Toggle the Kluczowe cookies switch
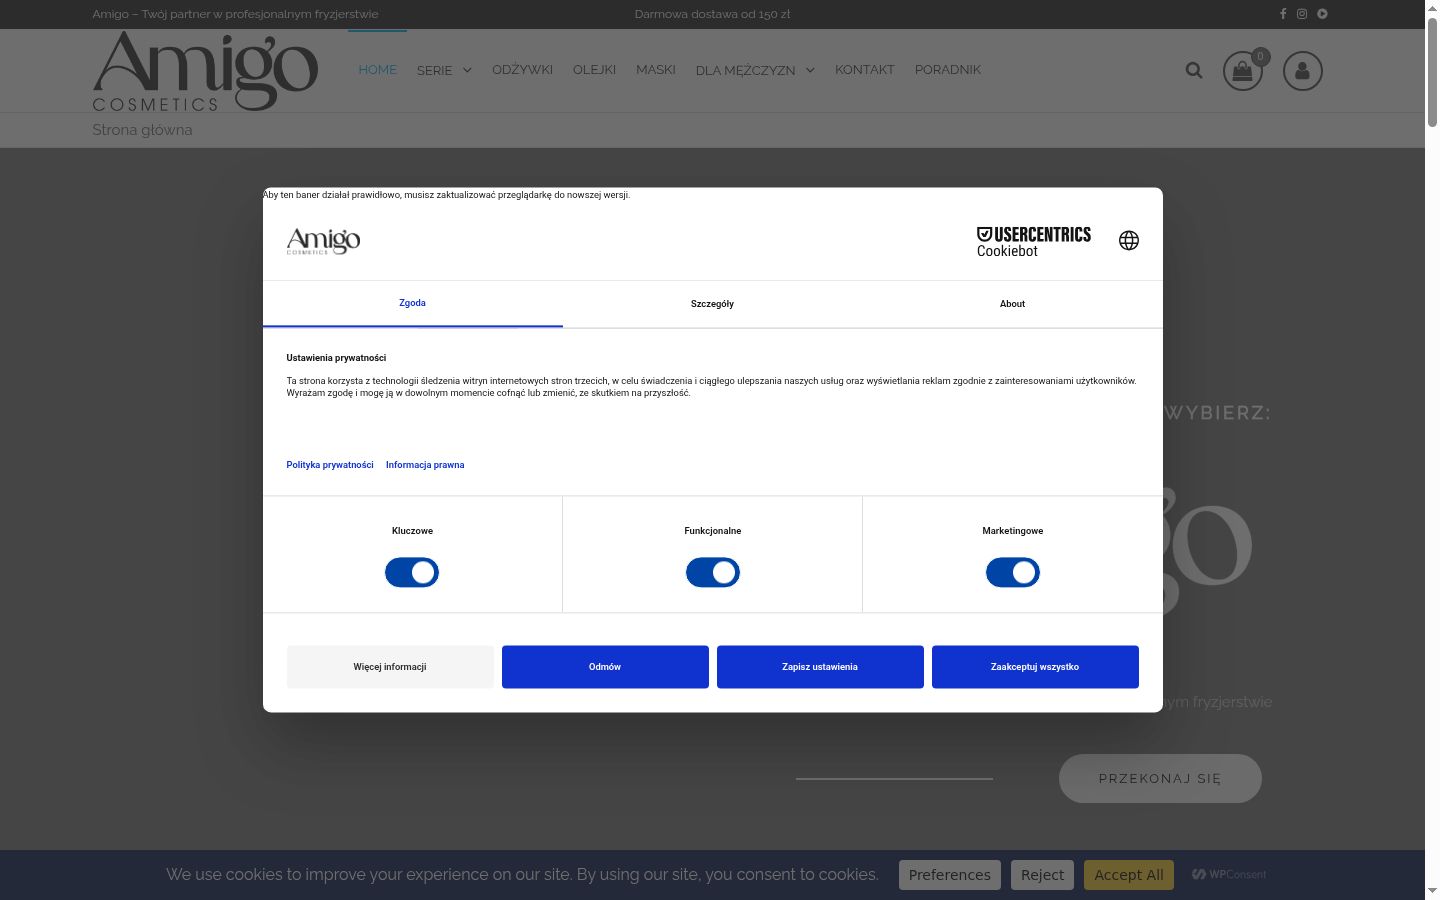1440x900 pixels. (x=412, y=572)
